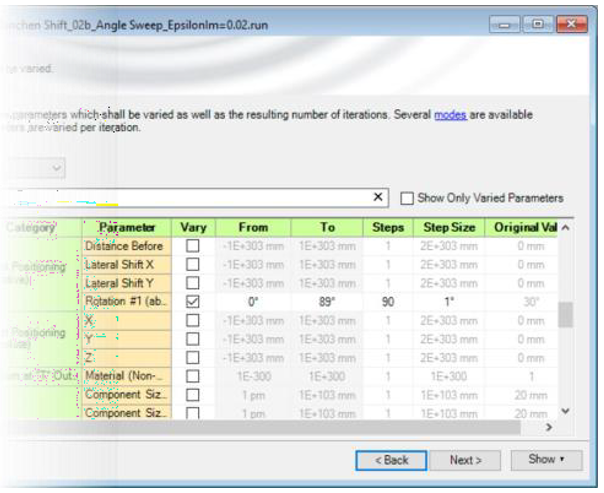This screenshot has height=493, width=604.
Task: Check Vary for Distance Before
Action: tap(193, 246)
